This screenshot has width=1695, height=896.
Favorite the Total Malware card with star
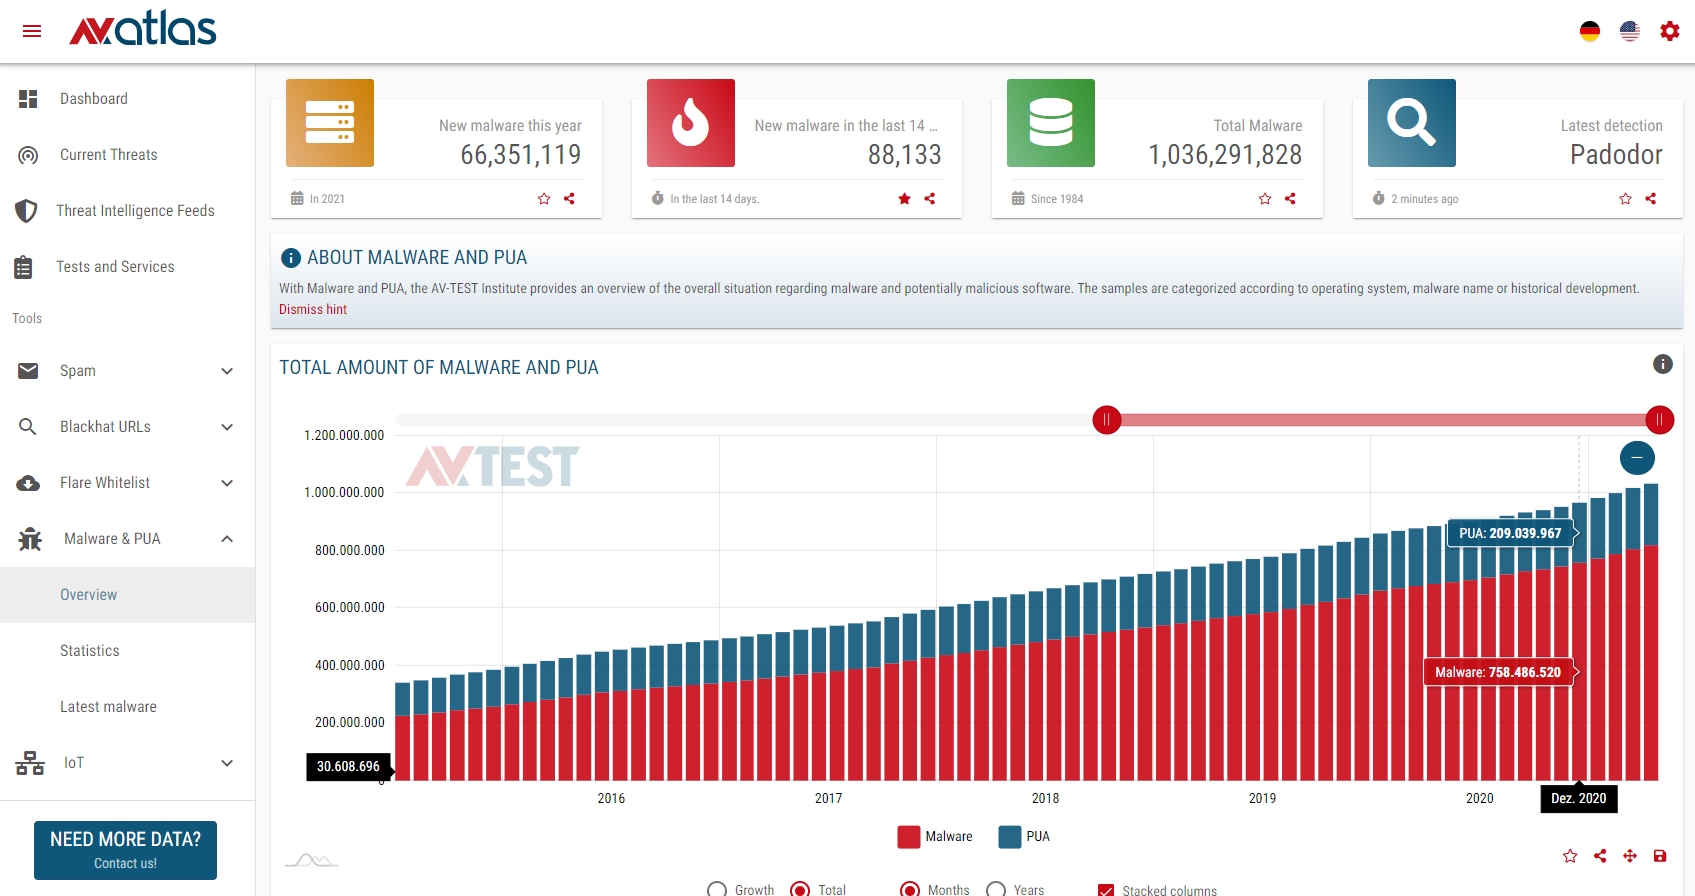(x=1264, y=199)
